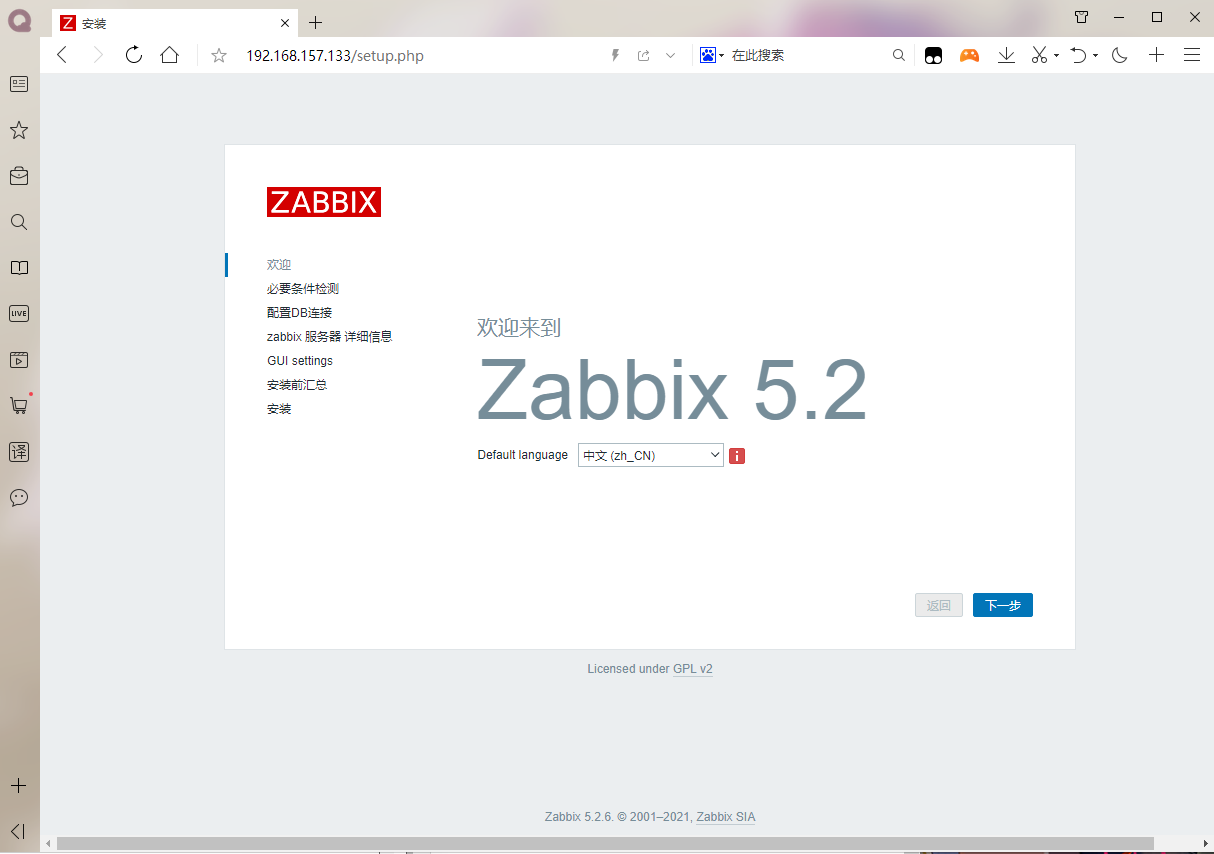Screen dimensions: 1214x854
Task: Select the final 安装 step in list
Action: (279, 409)
